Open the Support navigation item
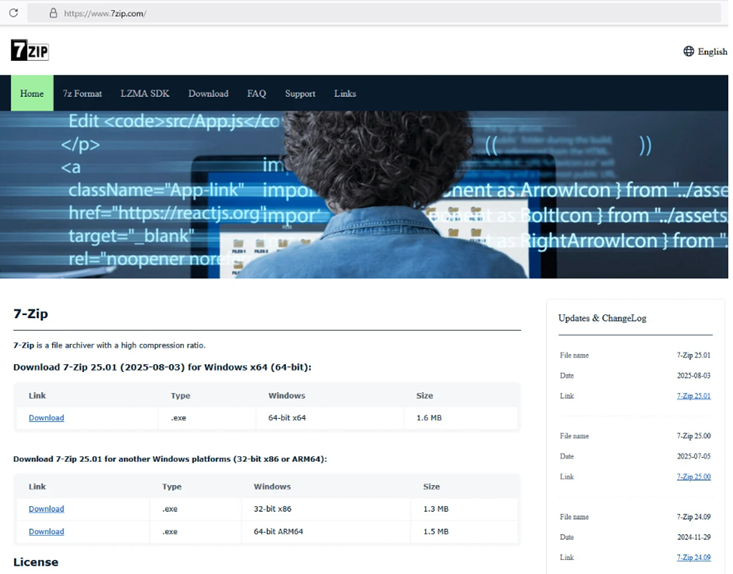 pos(300,93)
